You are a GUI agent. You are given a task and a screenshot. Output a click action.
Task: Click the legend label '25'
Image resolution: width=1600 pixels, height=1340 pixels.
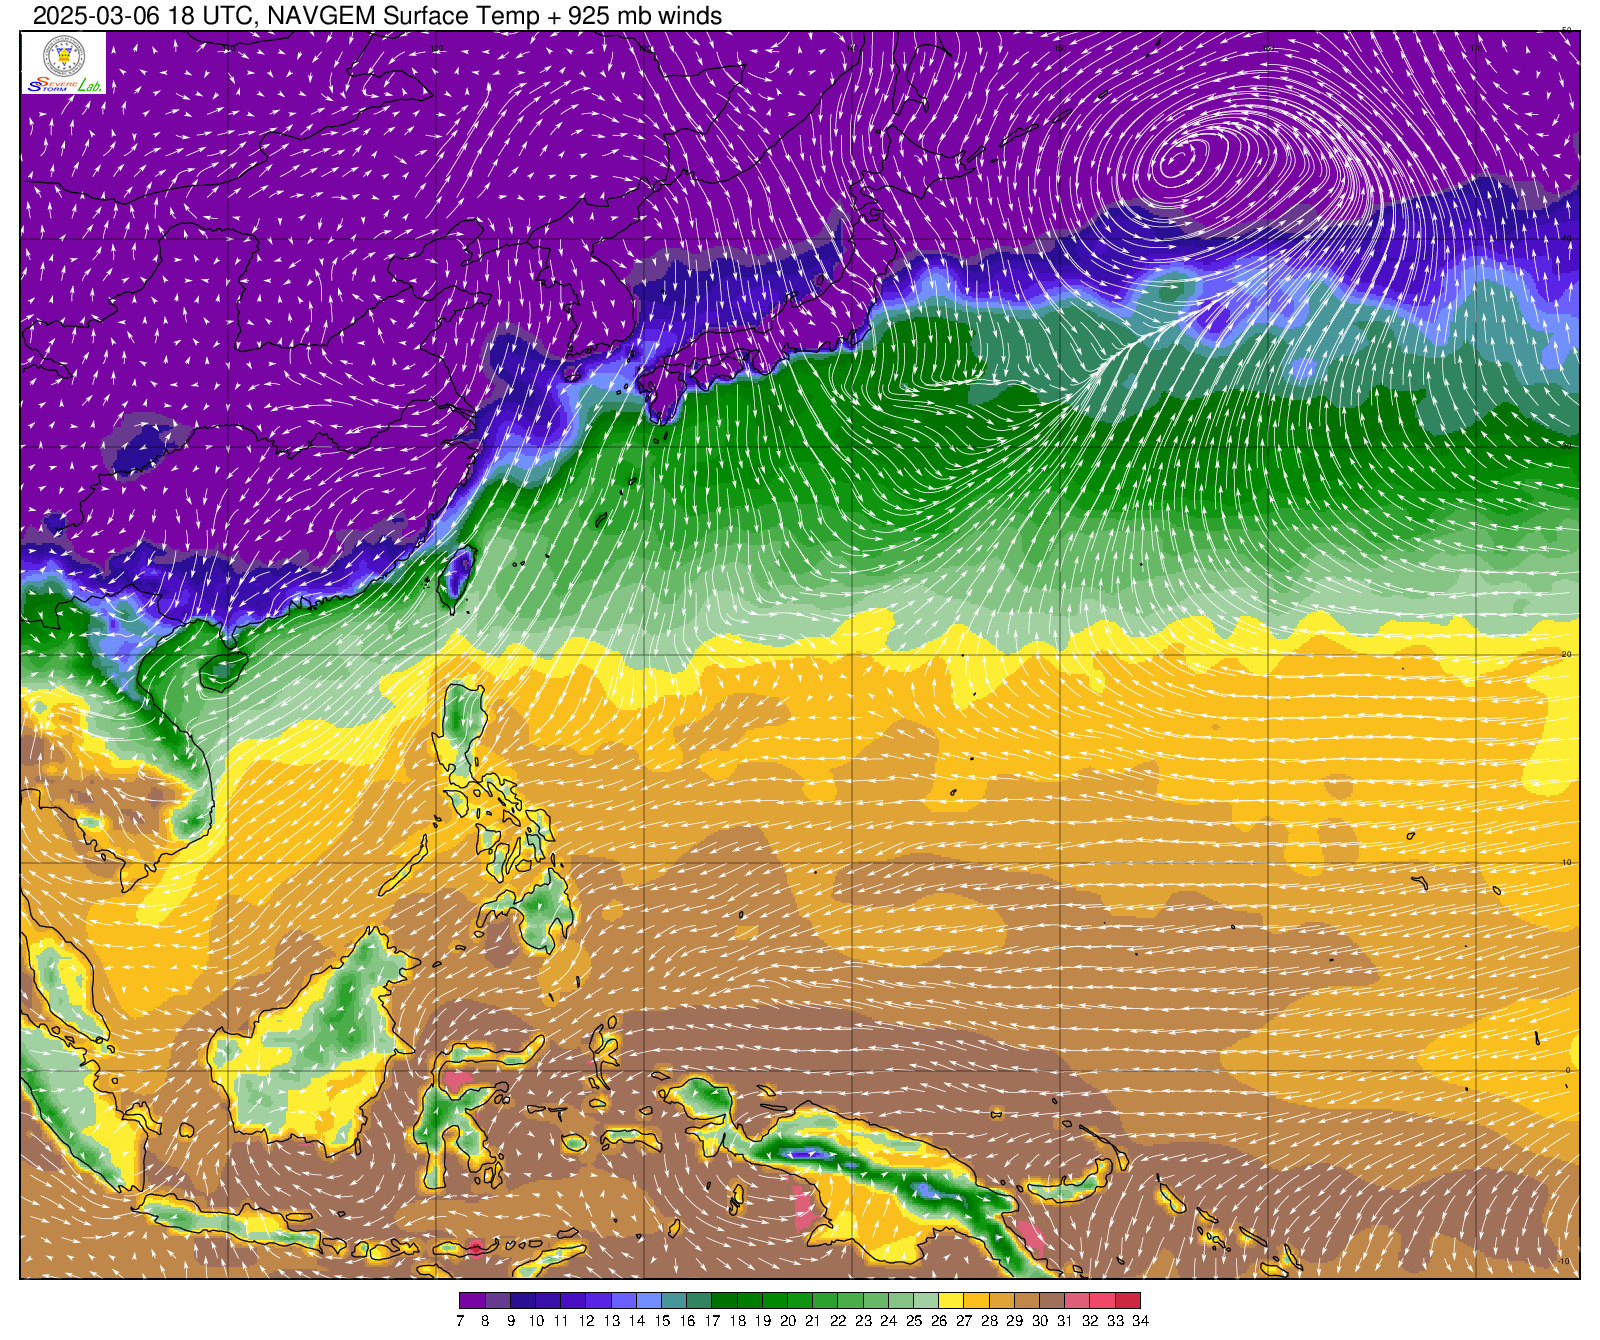coord(914,1321)
